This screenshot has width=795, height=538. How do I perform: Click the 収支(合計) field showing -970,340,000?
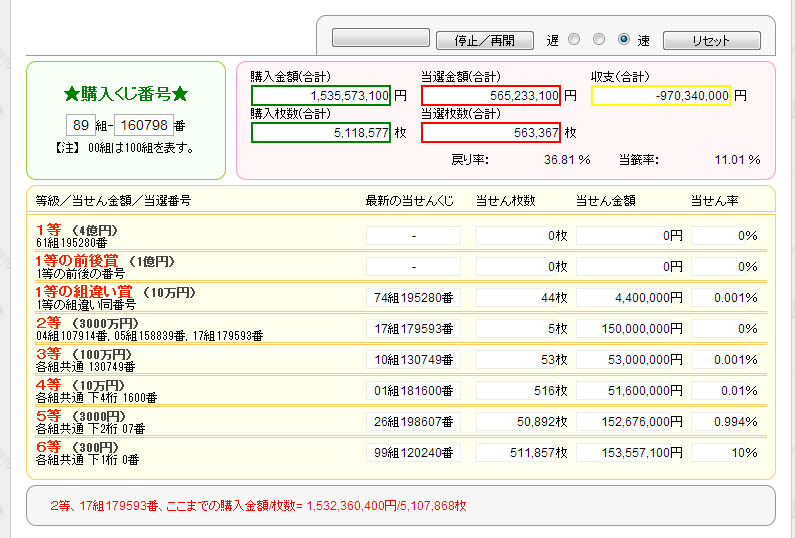click(x=661, y=95)
